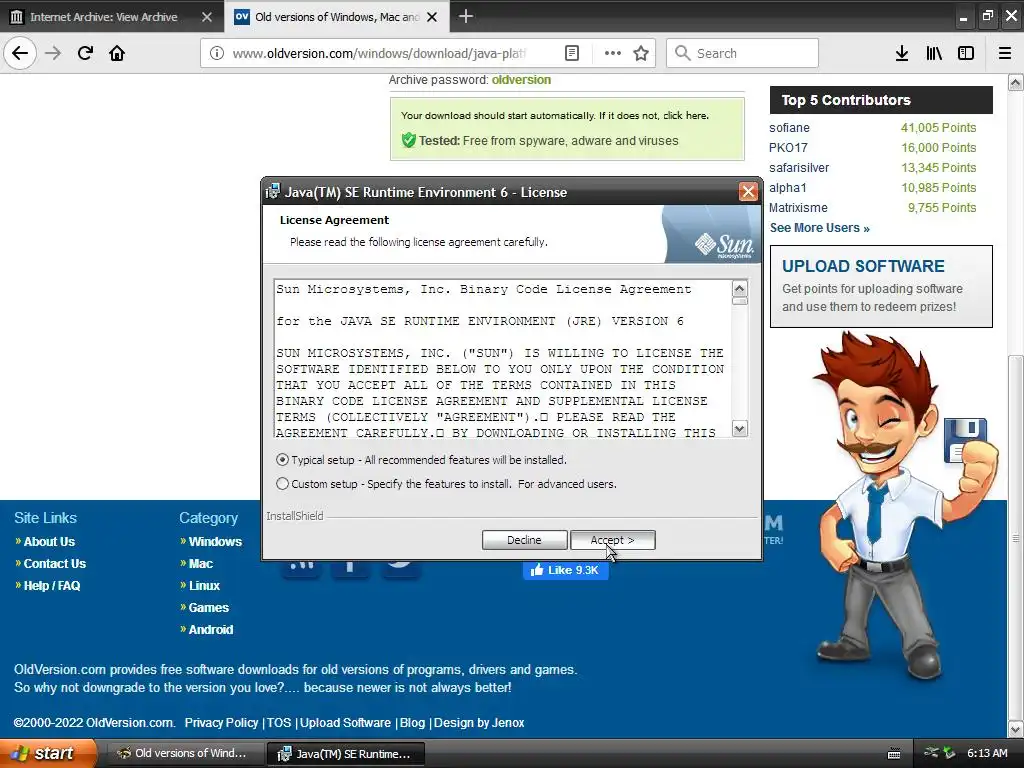Focus the browser Search box
The image size is (1024, 768).
[x=743, y=54]
